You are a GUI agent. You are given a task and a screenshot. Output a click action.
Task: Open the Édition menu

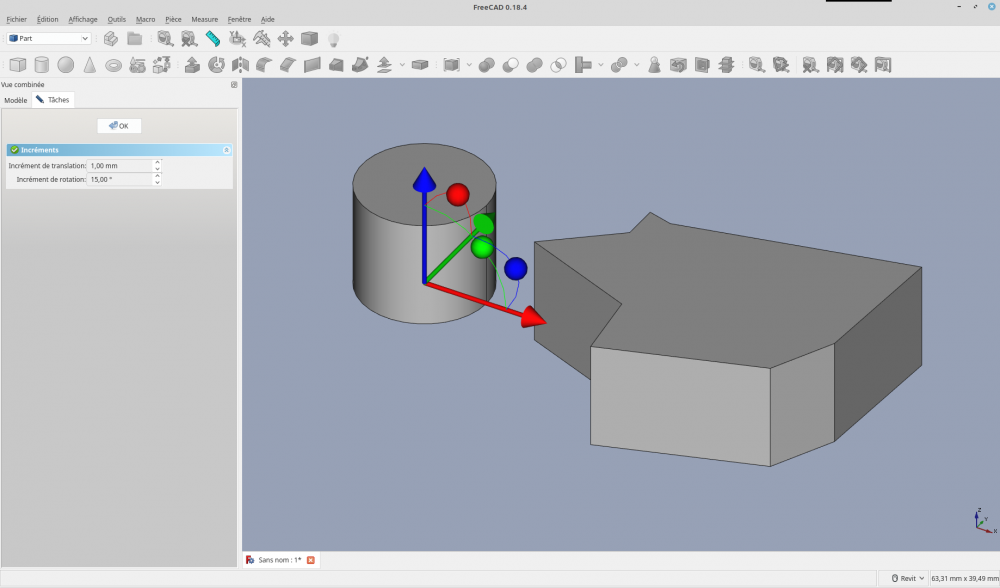(47, 19)
